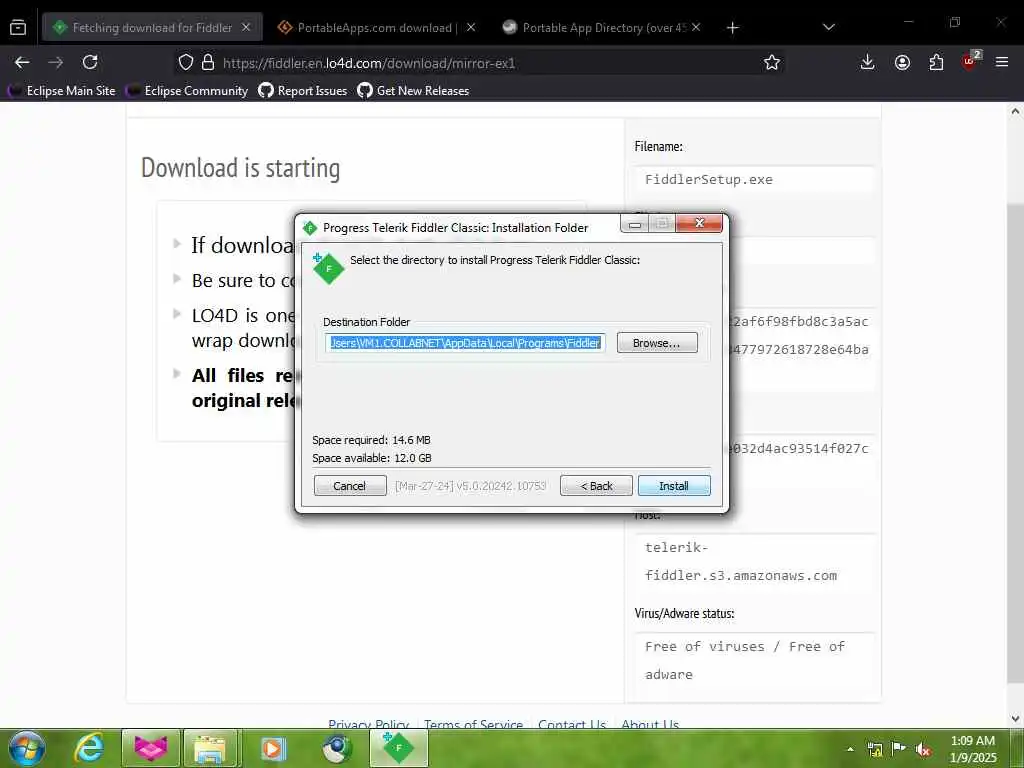
Task: Expand the list all tabs chevron
Action: click(x=829, y=27)
